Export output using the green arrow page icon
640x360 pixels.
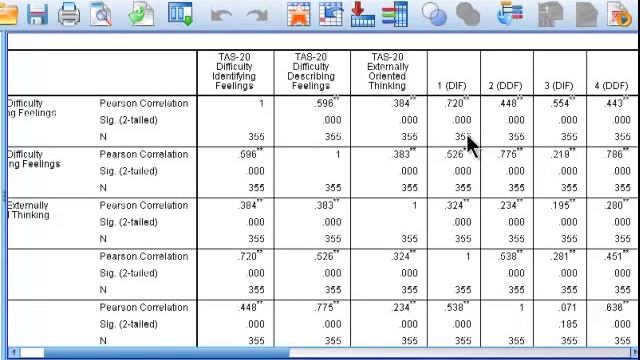[141, 14]
